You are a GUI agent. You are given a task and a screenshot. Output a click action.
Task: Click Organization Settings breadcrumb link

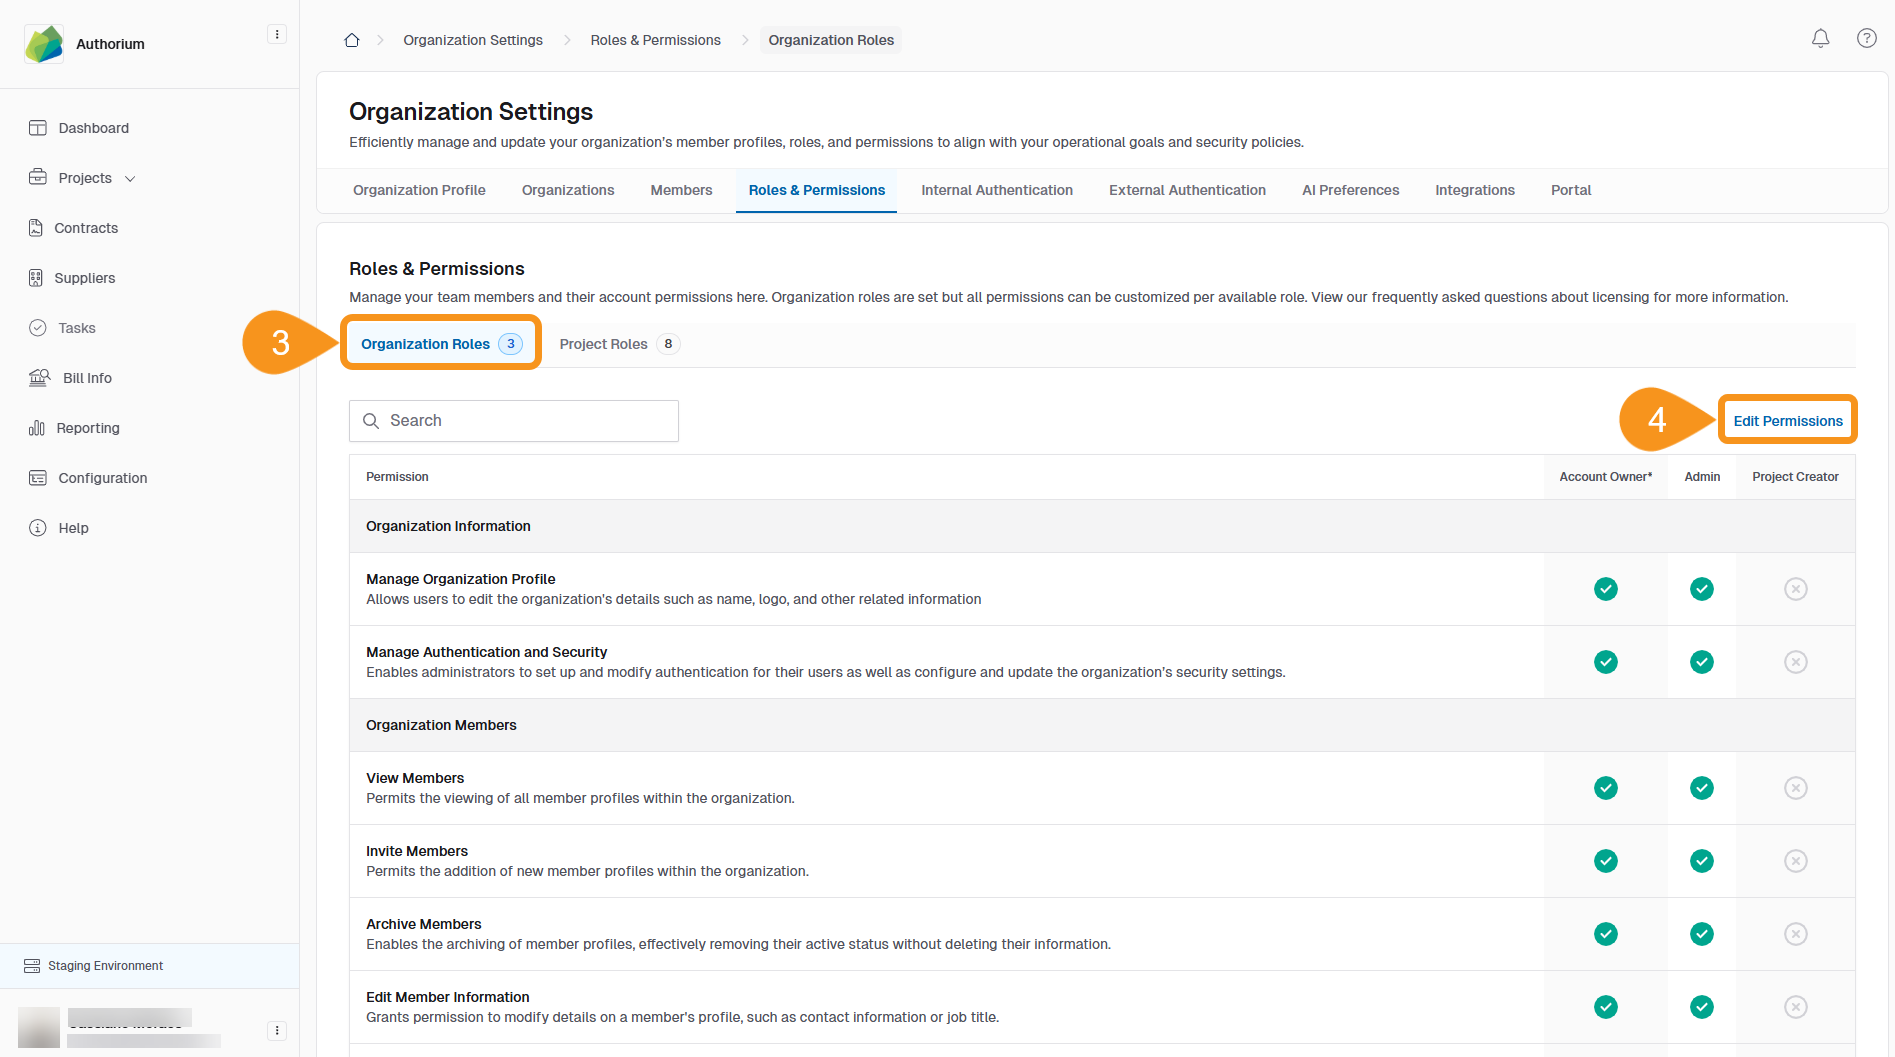click(472, 40)
